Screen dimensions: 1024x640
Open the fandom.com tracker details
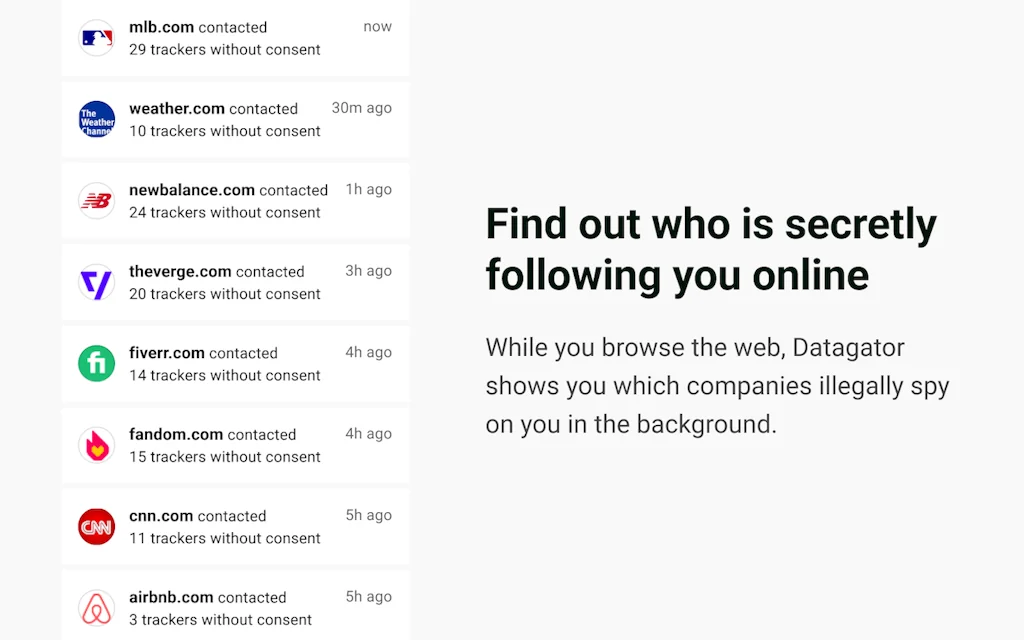pos(235,444)
